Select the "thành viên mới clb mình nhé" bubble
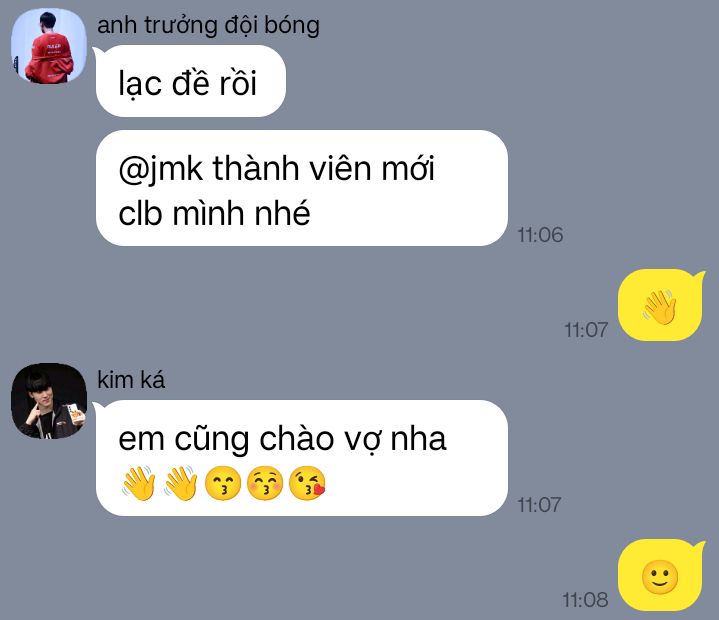The width and height of the screenshot is (719, 620). point(301,188)
